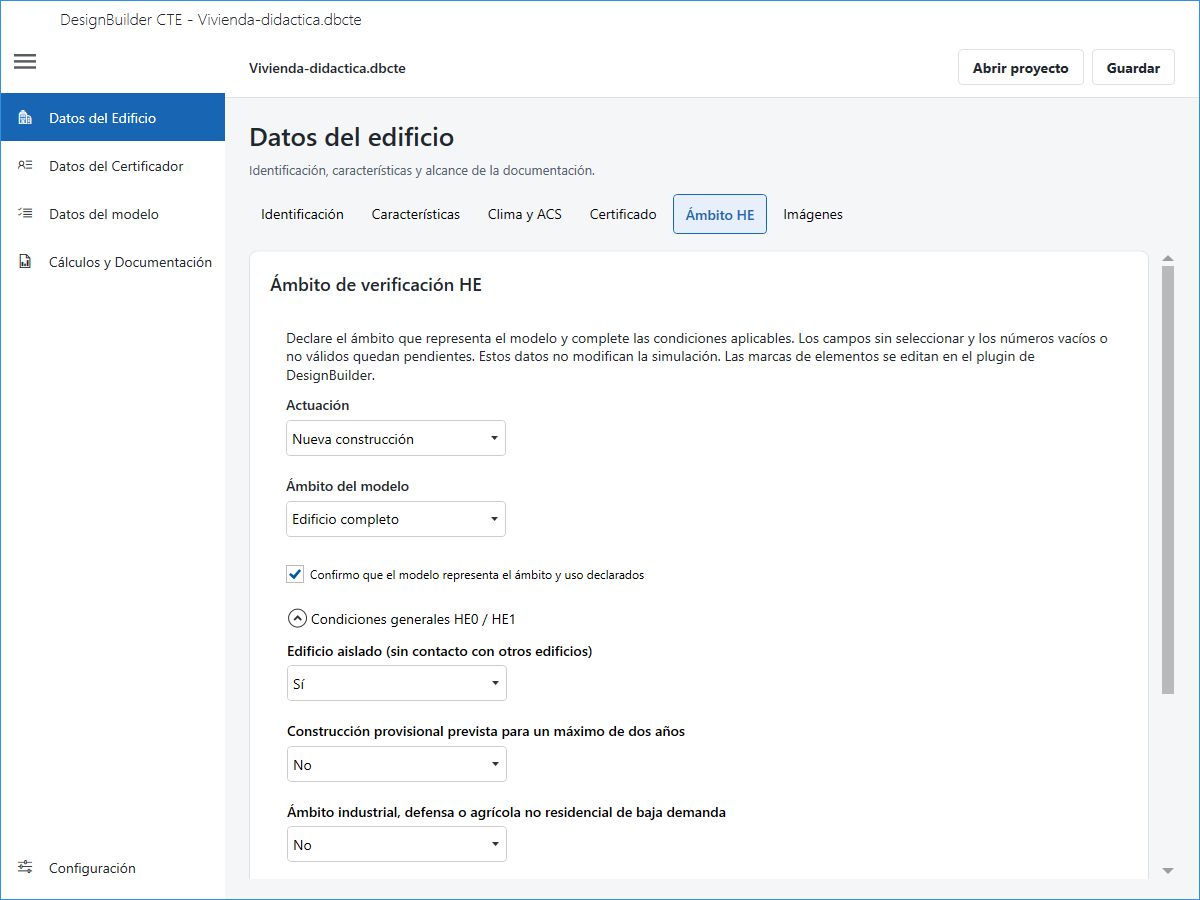This screenshot has height=900, width=1200.
Task: Switch to the Identificación tab
Action: coord(302,214)
